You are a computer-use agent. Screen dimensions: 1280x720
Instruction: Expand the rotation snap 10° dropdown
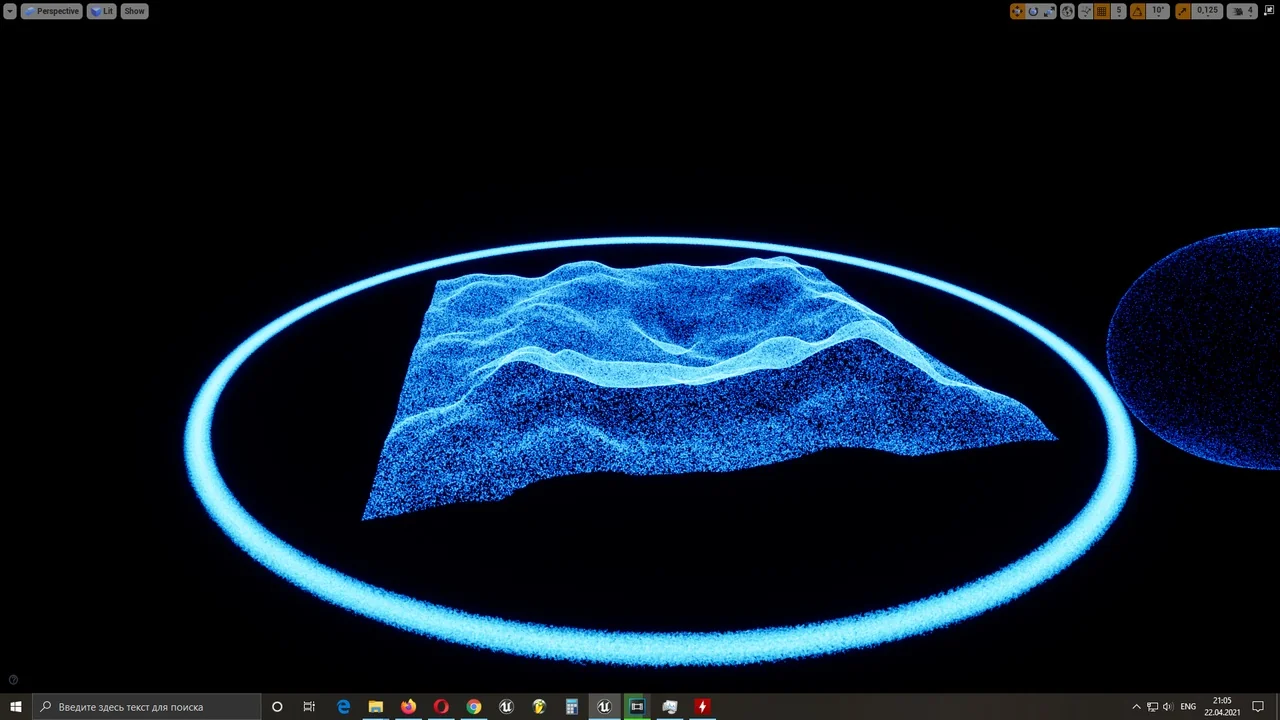click(x=1158, y=11)
